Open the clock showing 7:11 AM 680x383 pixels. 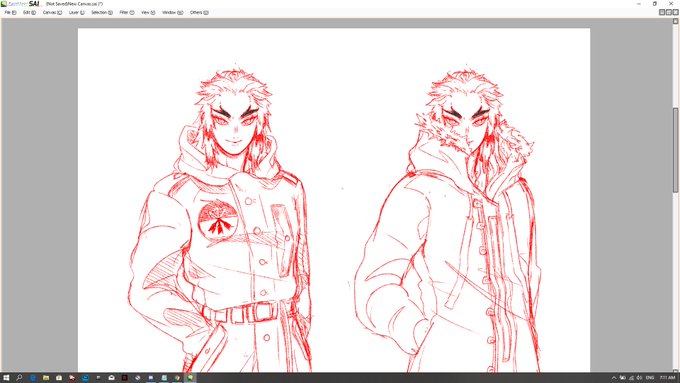pos(667,378)
